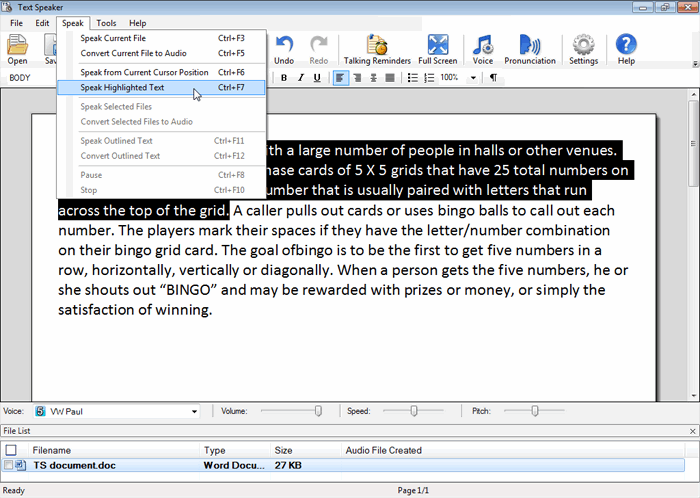Open the Tools menu
Screen dimensions: 700x498
106,22
